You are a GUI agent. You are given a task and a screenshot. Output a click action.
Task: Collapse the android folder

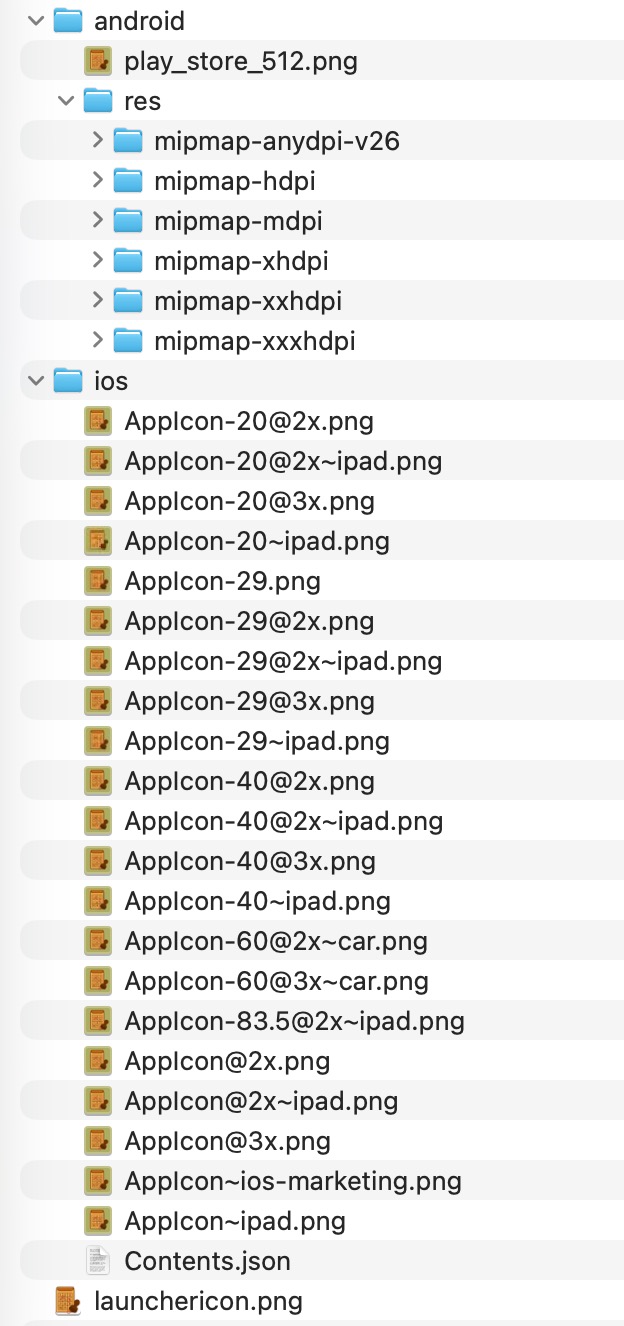point(36,21)
